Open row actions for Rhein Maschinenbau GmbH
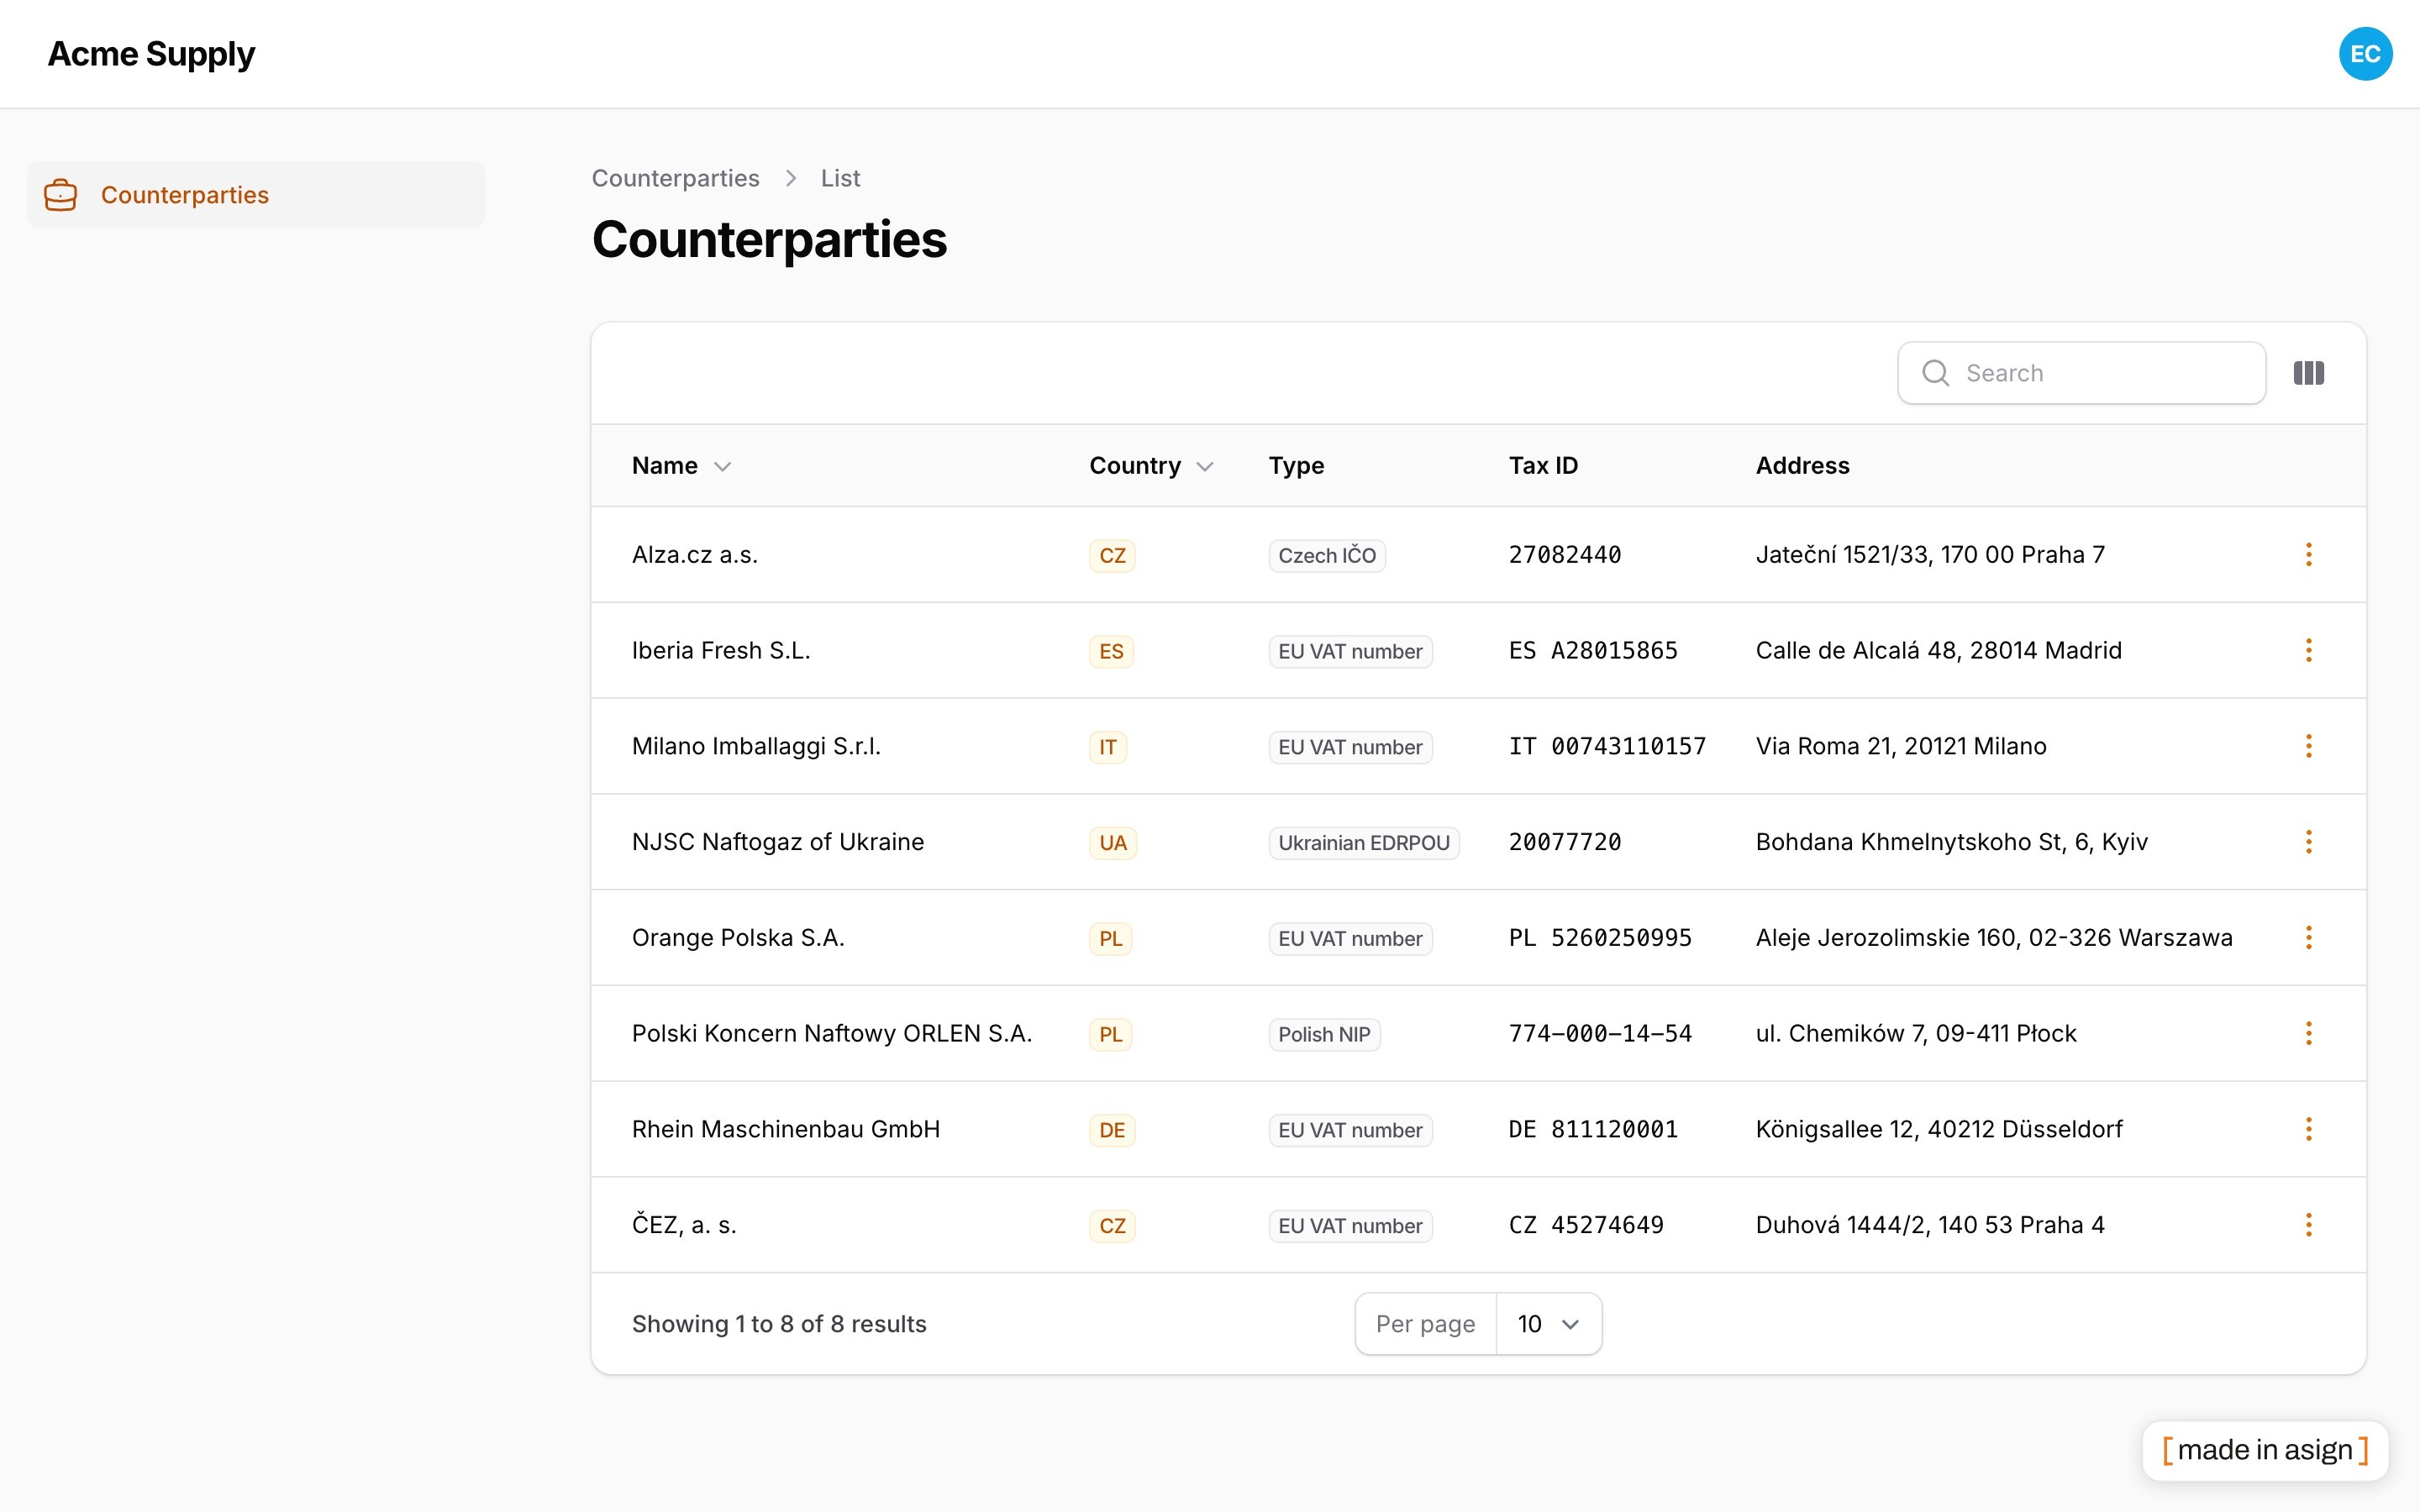2420x1512 pixels. pos(2308,1129)
